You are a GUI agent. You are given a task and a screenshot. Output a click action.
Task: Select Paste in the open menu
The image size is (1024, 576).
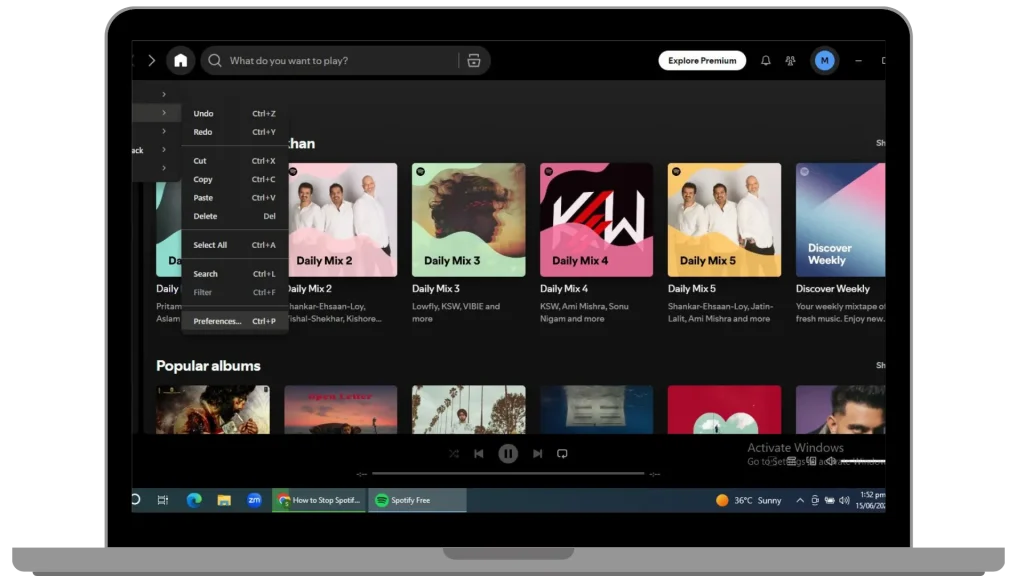234,197
